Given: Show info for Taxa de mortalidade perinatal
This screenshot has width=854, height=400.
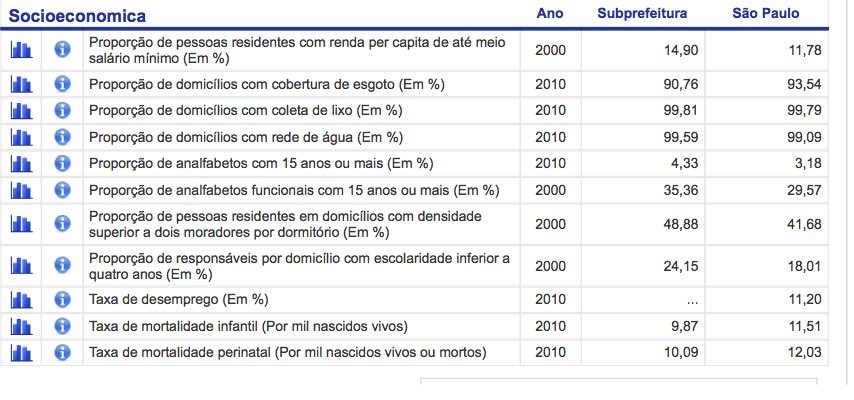Looking at the screenshot, I should point(63,353).
